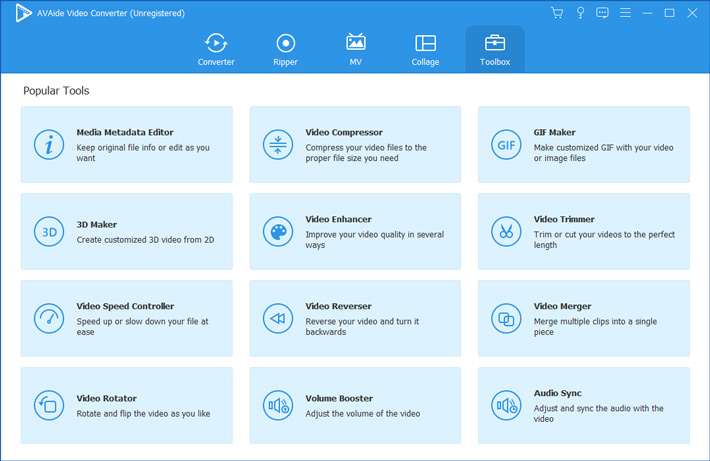Click the Video Trimmer scissors icon
The height and width of the screenshot is (461, 710).
click(x=506, y=232)
